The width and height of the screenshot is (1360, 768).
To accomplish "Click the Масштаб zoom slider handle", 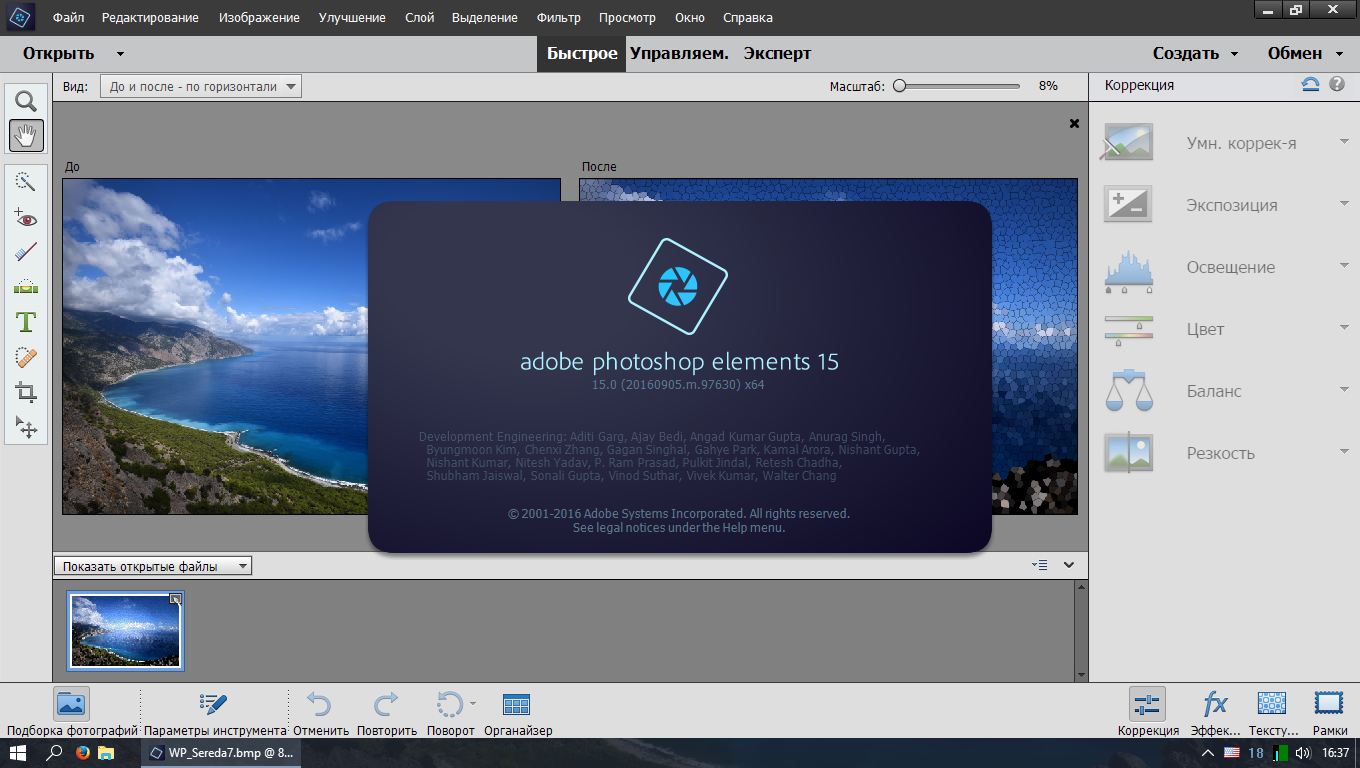I will pos(899,86).
